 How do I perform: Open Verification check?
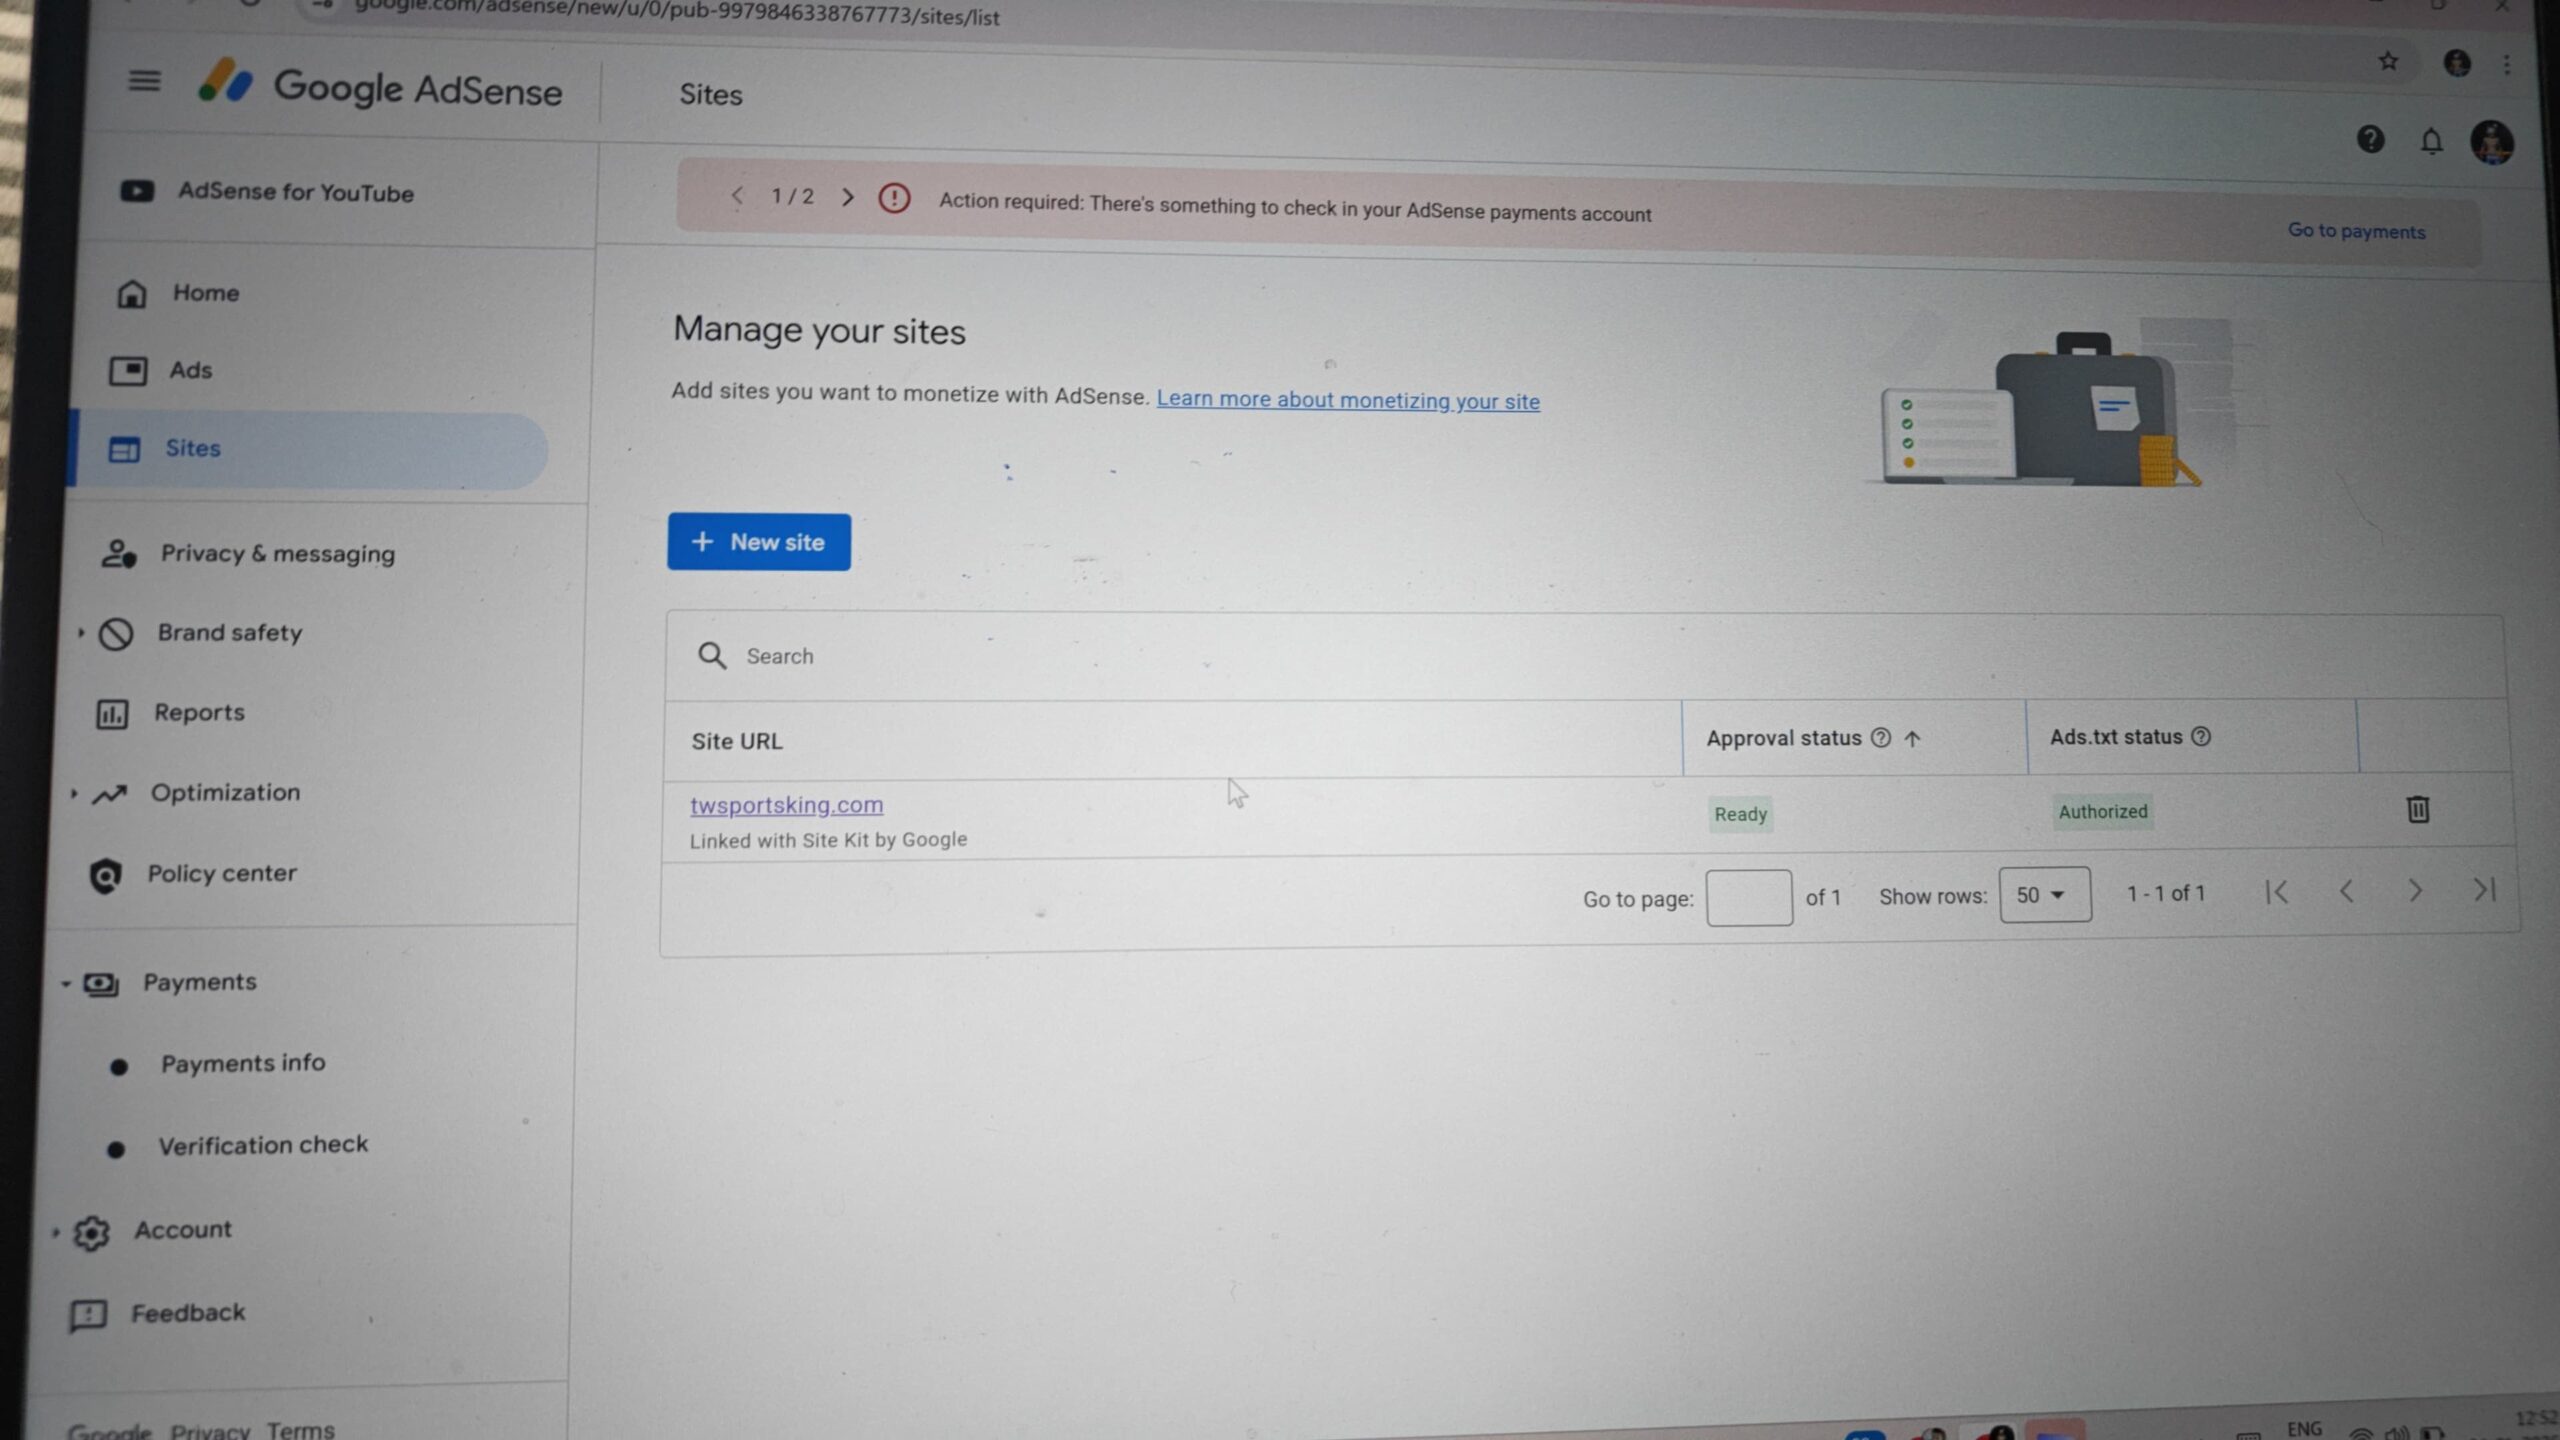(263, 1144)
